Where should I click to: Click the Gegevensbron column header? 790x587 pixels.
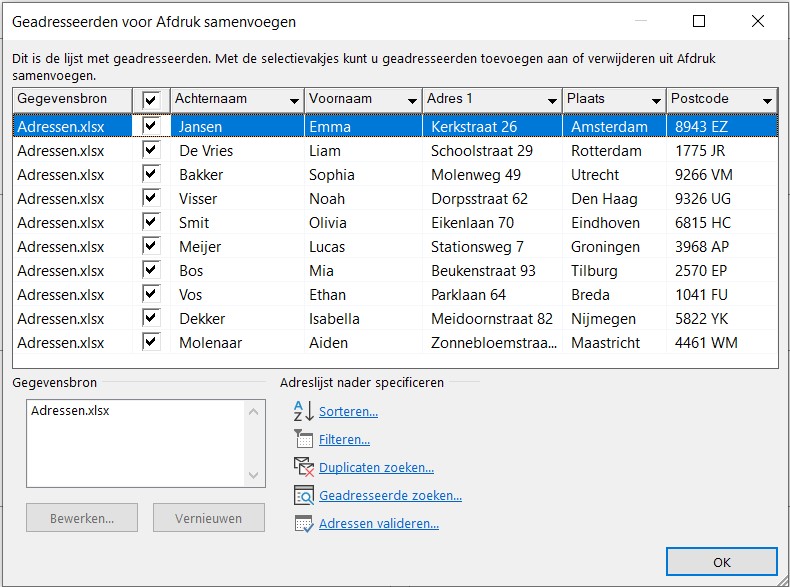(x=73, y=99)
